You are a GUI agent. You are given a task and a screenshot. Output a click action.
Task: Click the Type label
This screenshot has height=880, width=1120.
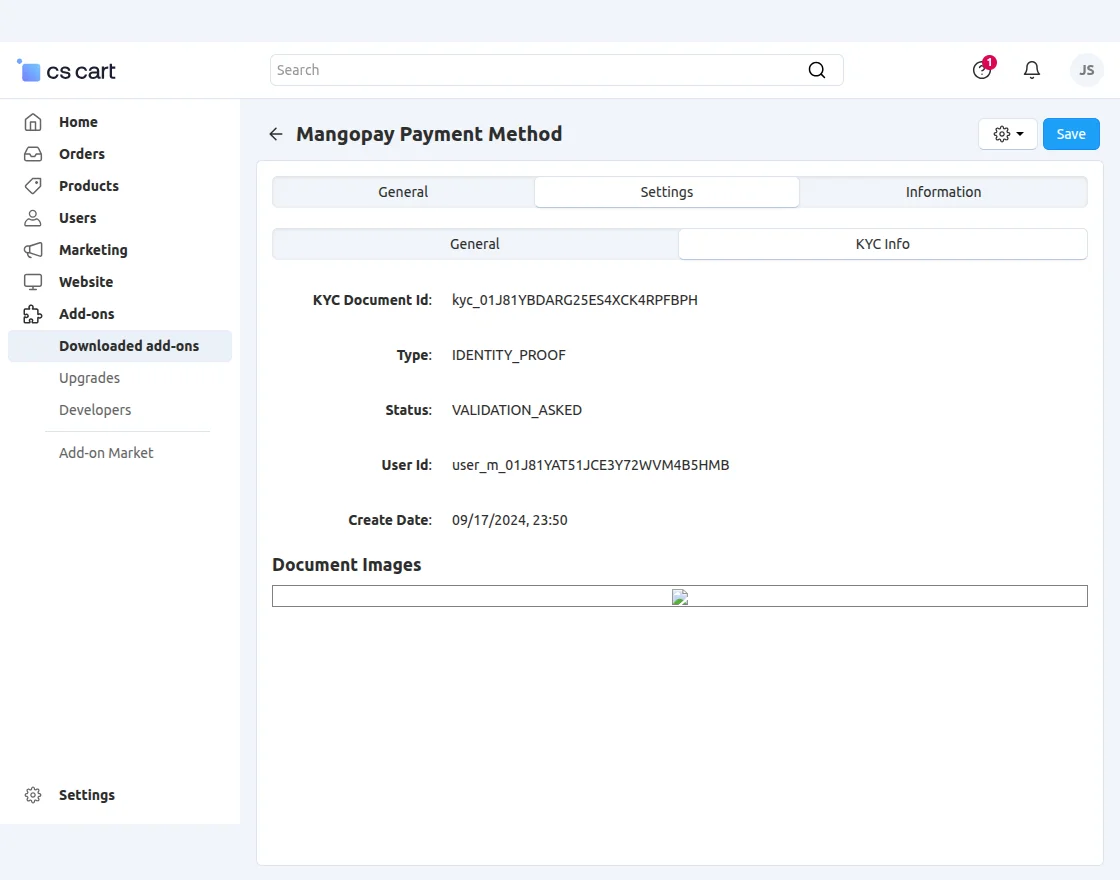414,355
